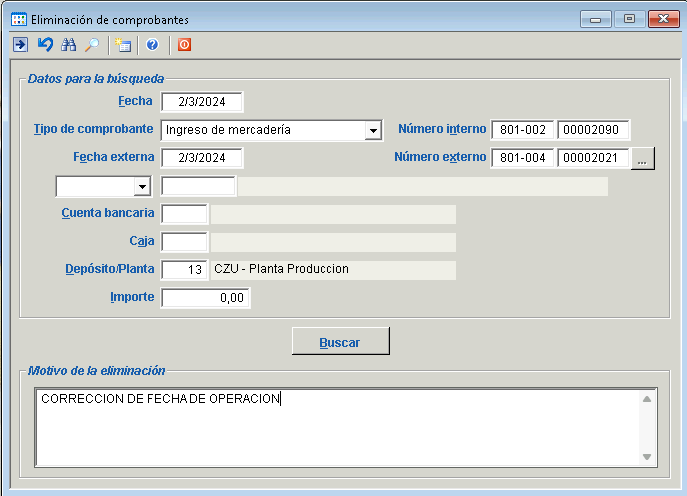Screen dimensions: 687x496
Task: Click the Fecha date input field
Action: click(x=202, y=102)
